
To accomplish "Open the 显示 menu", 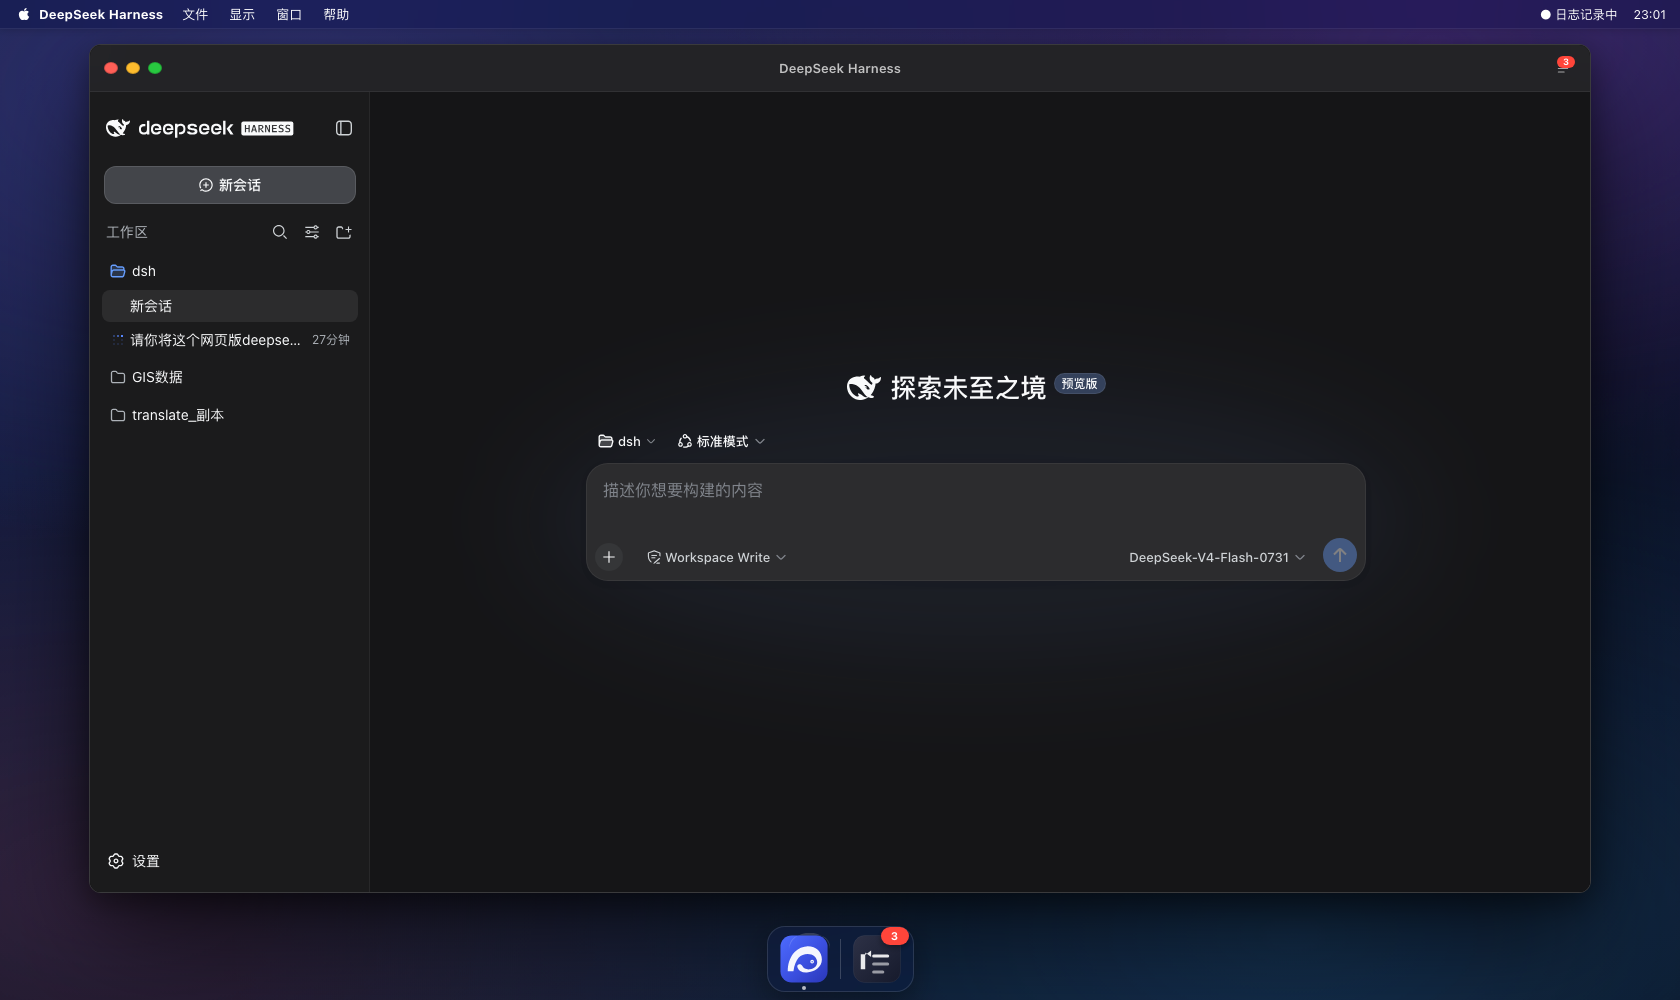I will (x=242, y=14).
